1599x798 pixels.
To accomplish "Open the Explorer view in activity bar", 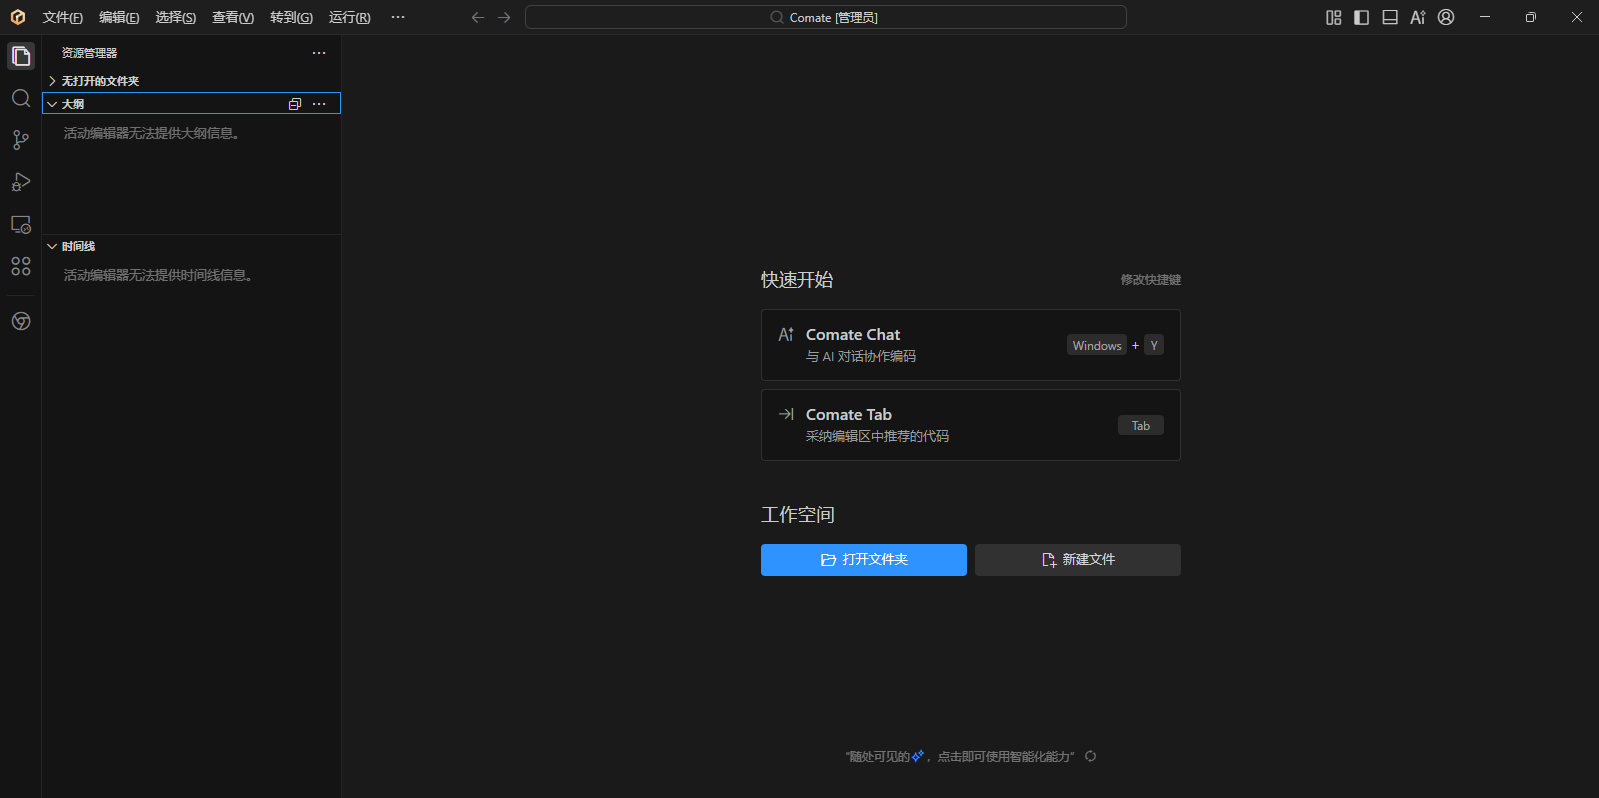I will (21, 56).
